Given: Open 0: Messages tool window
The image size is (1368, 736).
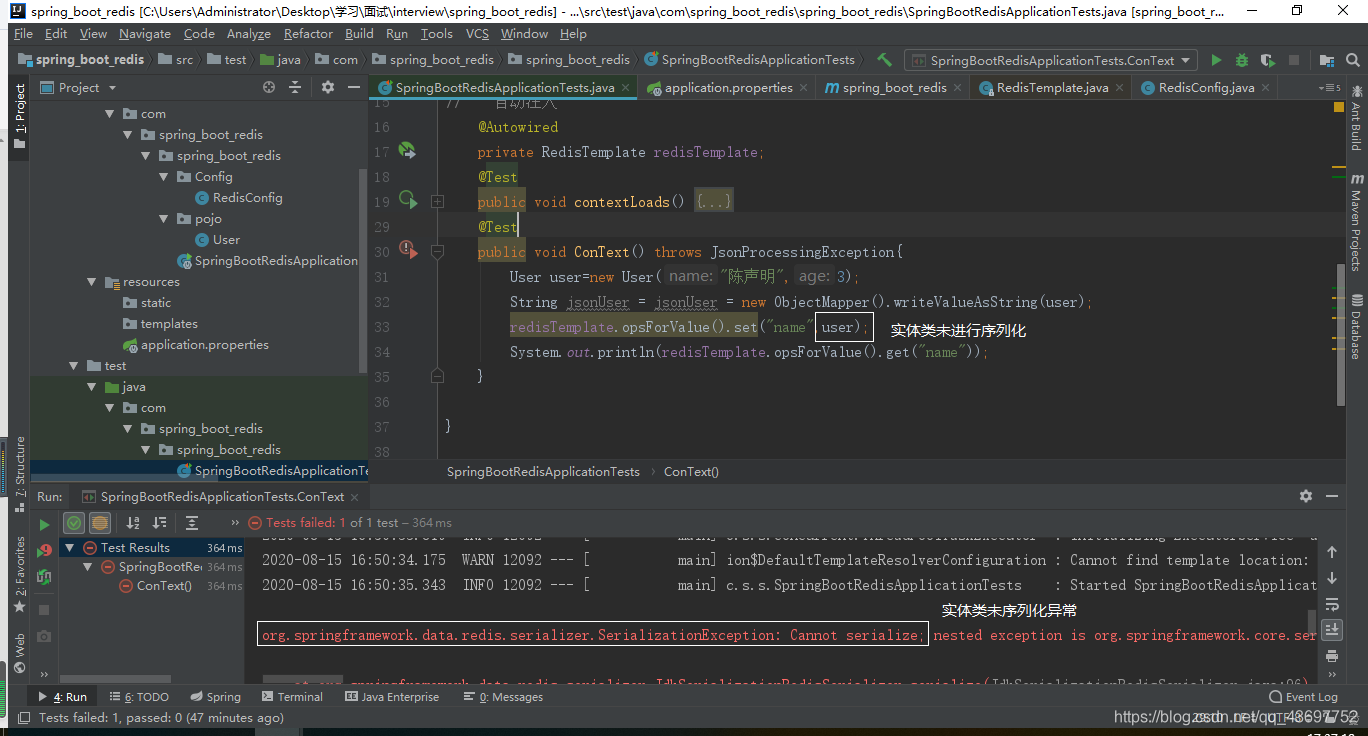Looking at the screenshot, I should pos(503,697).
